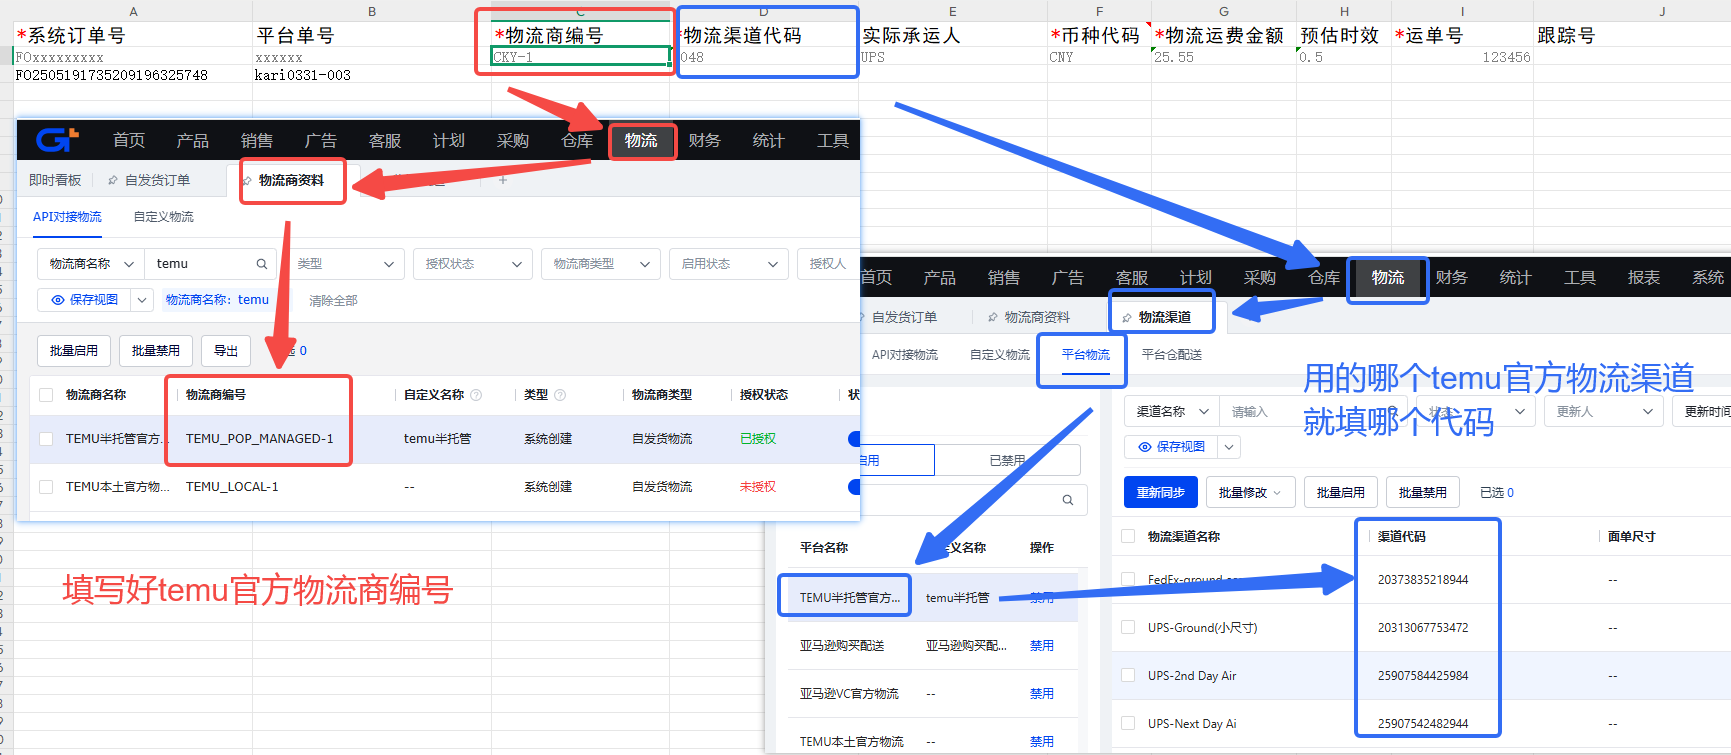Switch to the 平台仓配送 tab

[1172, 355]
